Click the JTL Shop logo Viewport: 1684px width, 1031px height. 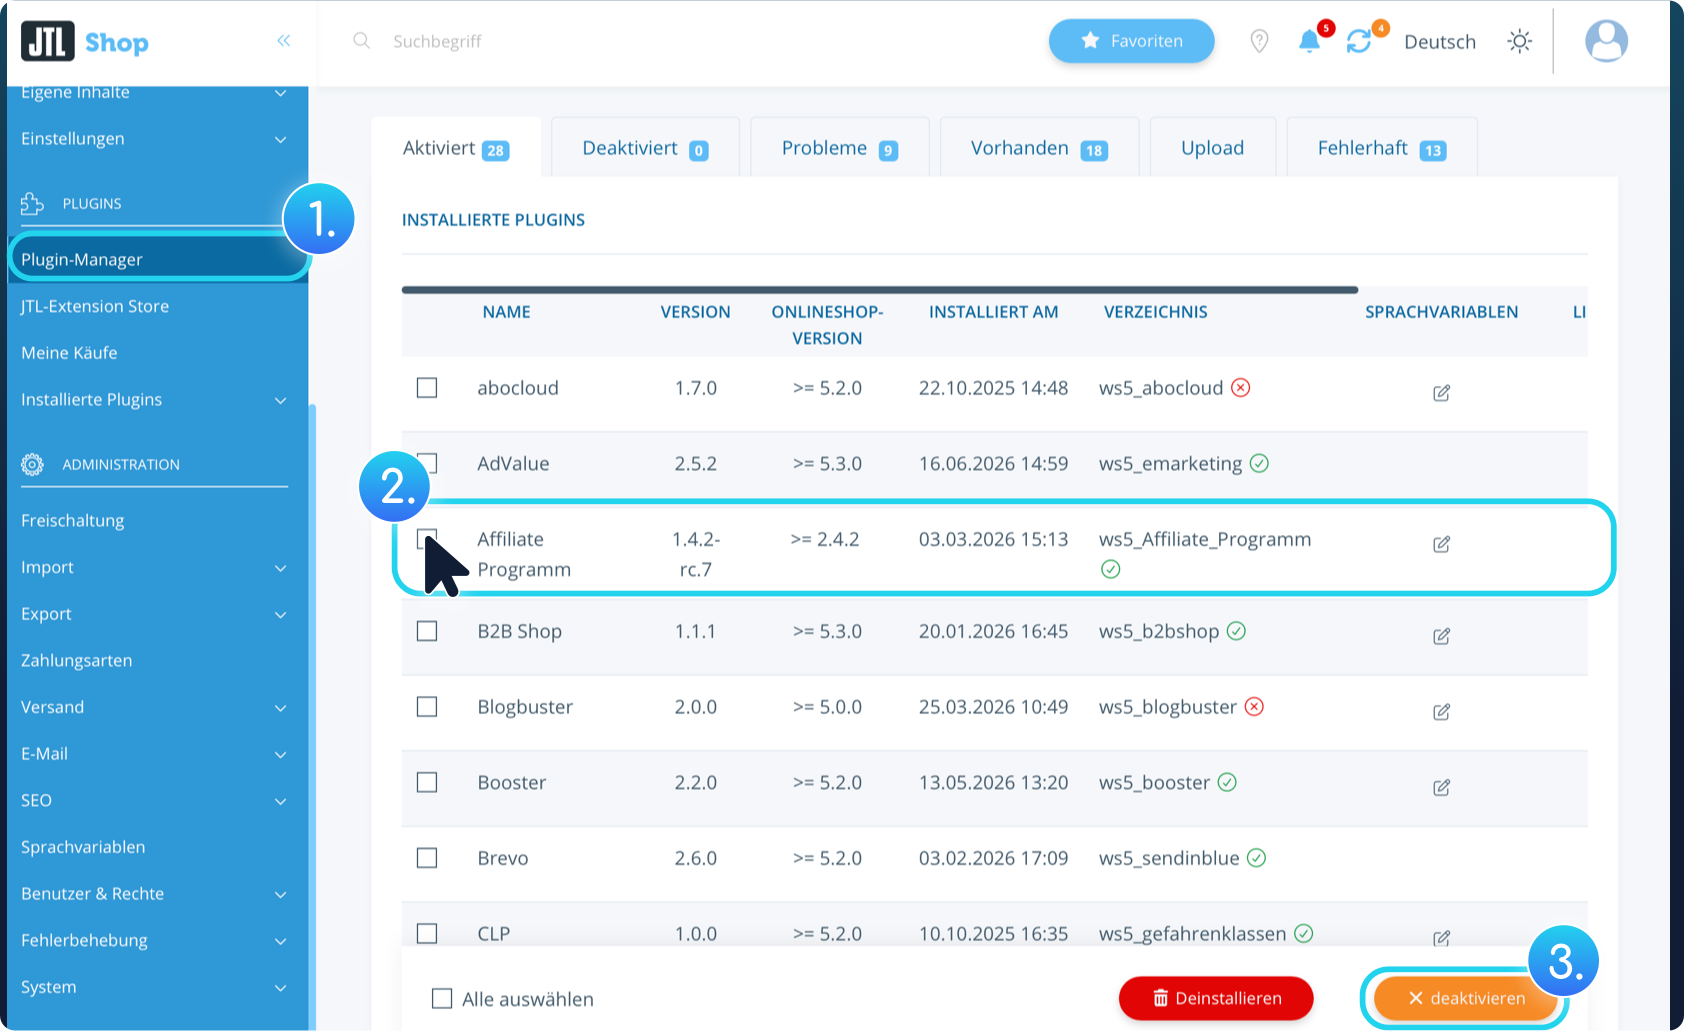coord(85,42)
